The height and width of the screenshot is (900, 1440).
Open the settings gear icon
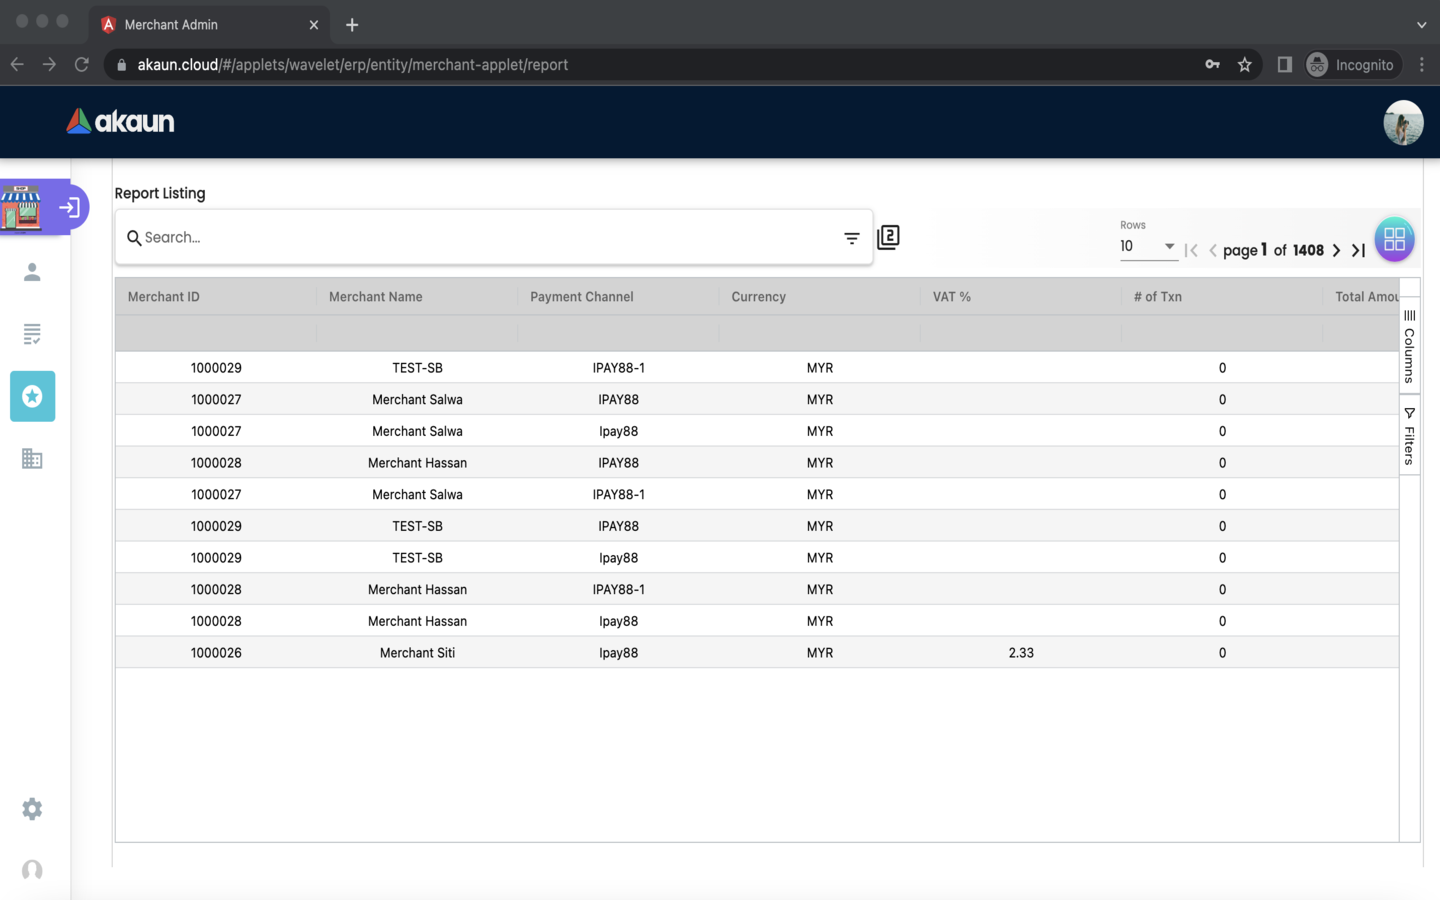point(32,809)
